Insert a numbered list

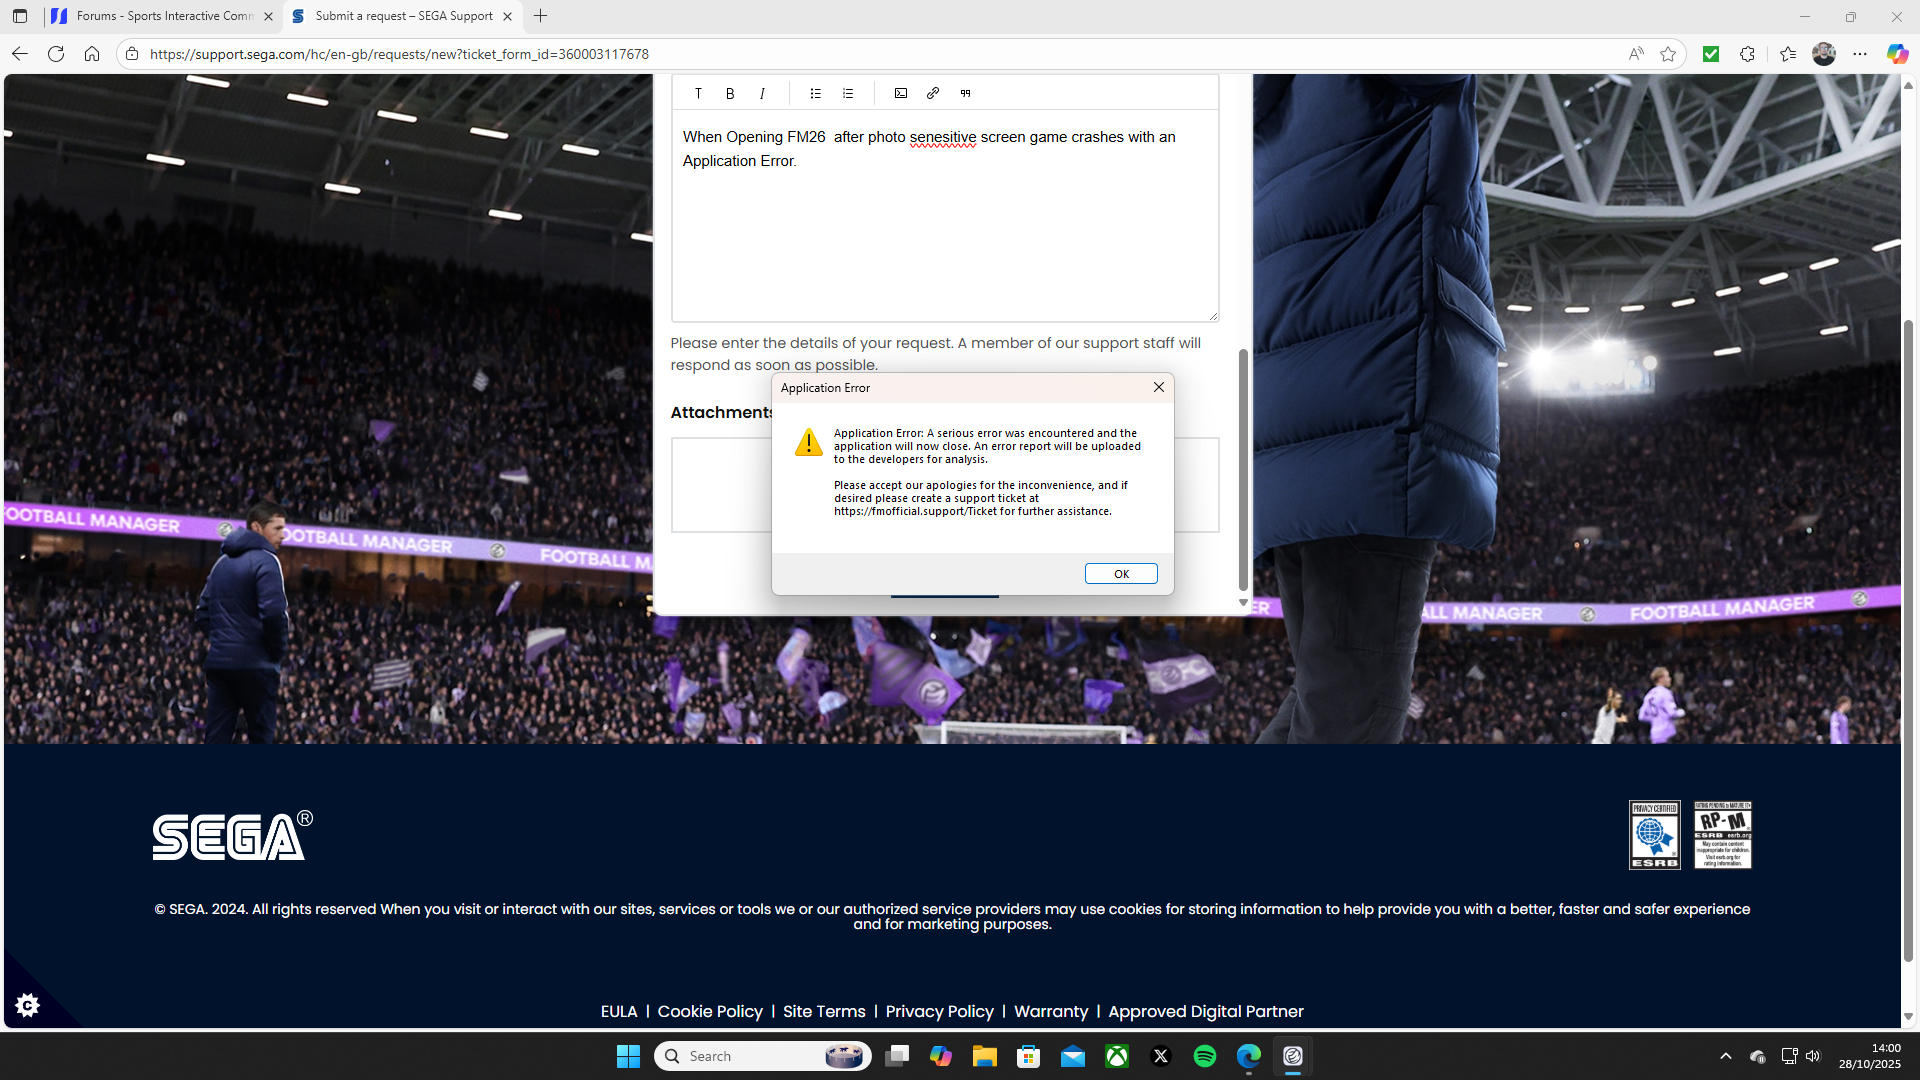click(x=848, y=93)
